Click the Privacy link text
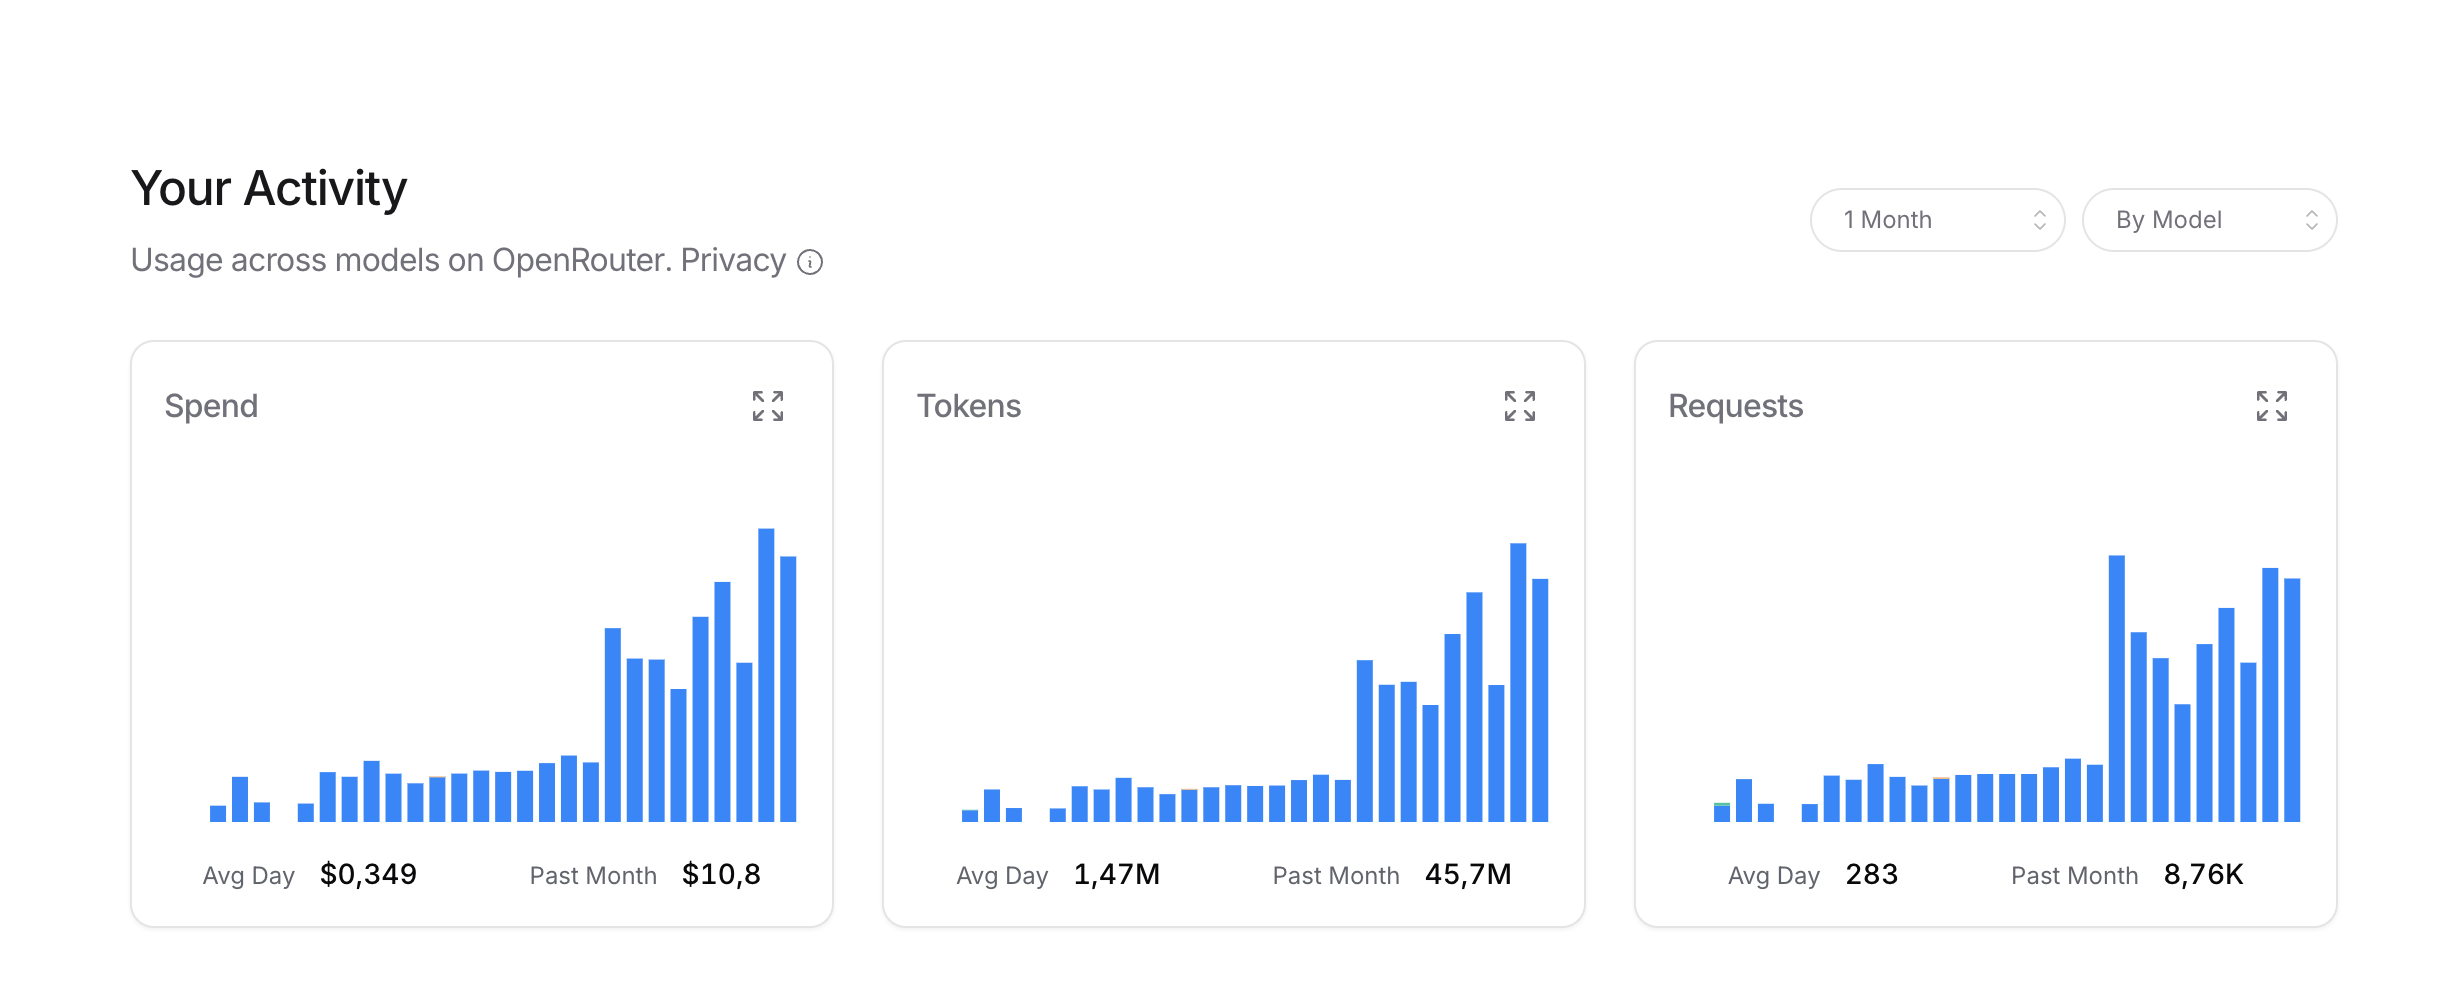The image size is (2438, 994). click(732, 260)
